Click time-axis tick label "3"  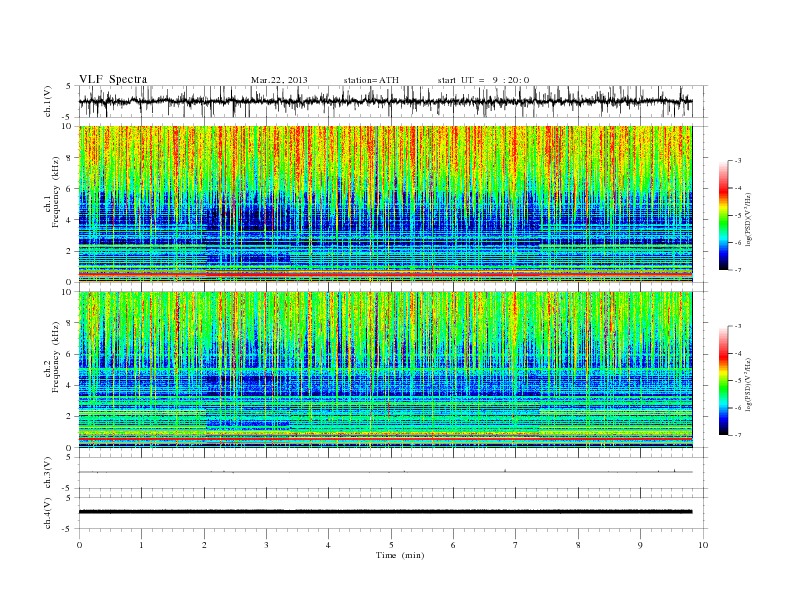click(266, 545)
